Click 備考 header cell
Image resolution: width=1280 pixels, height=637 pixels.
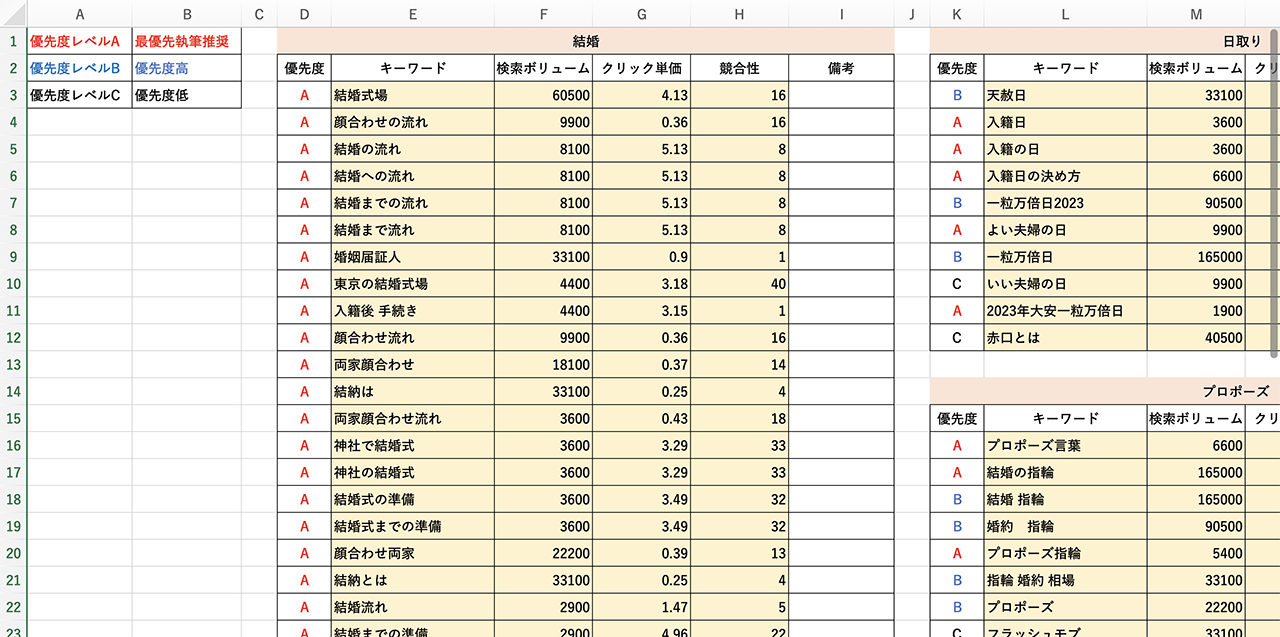coord(841,68)
